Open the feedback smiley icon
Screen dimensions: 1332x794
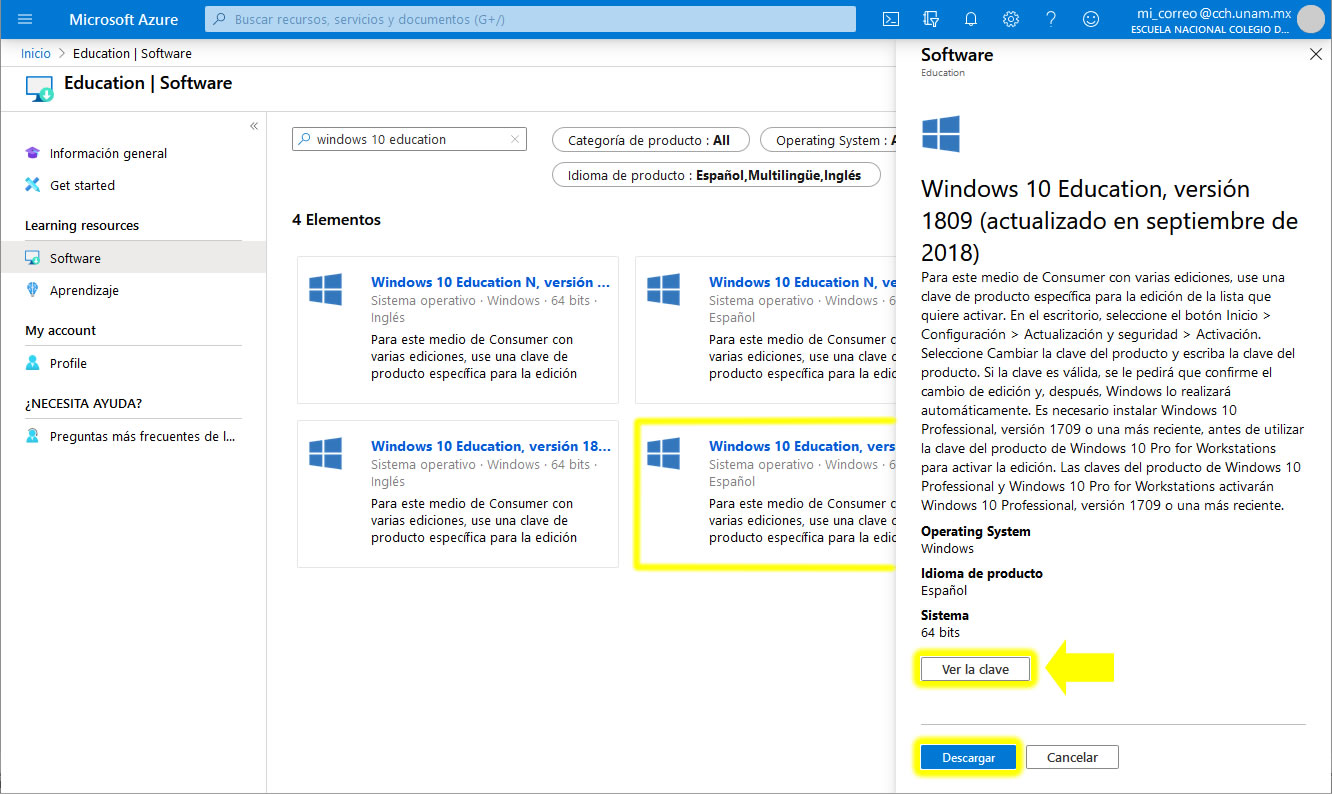pyautogui.click(x=1091, y=19)
